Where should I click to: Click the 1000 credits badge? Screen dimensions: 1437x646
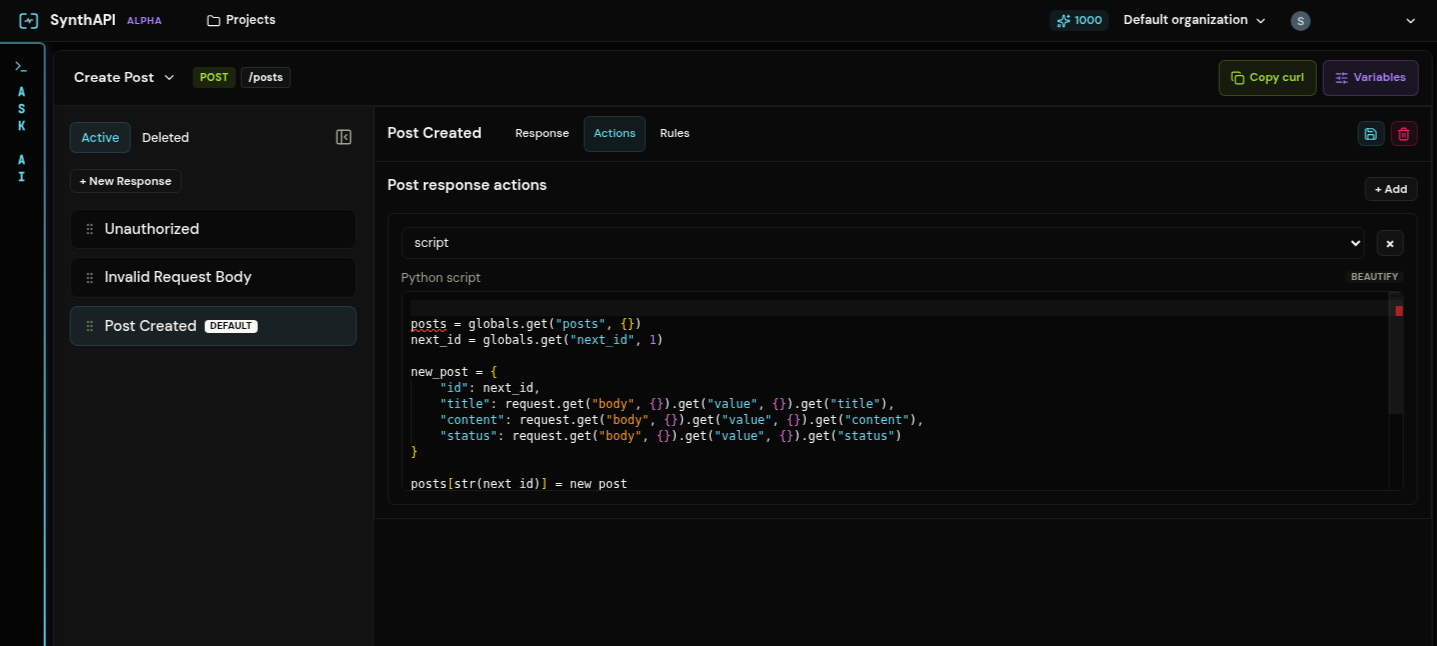coord(1079,20)
